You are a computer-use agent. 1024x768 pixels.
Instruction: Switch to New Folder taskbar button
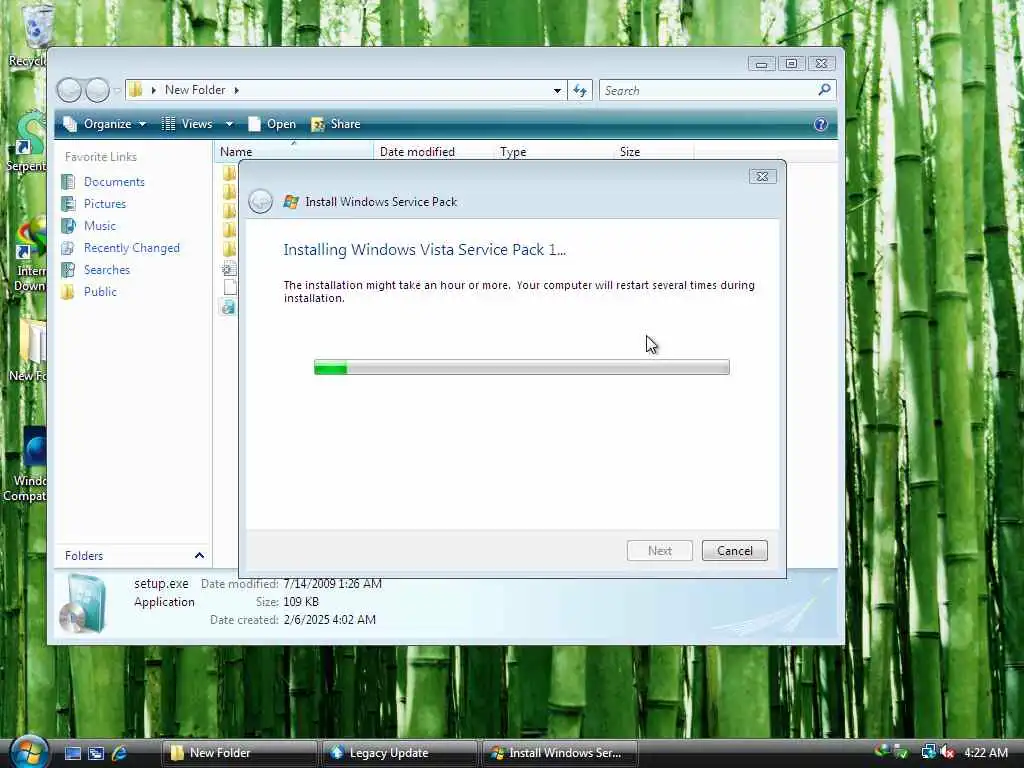coord(239,753)
